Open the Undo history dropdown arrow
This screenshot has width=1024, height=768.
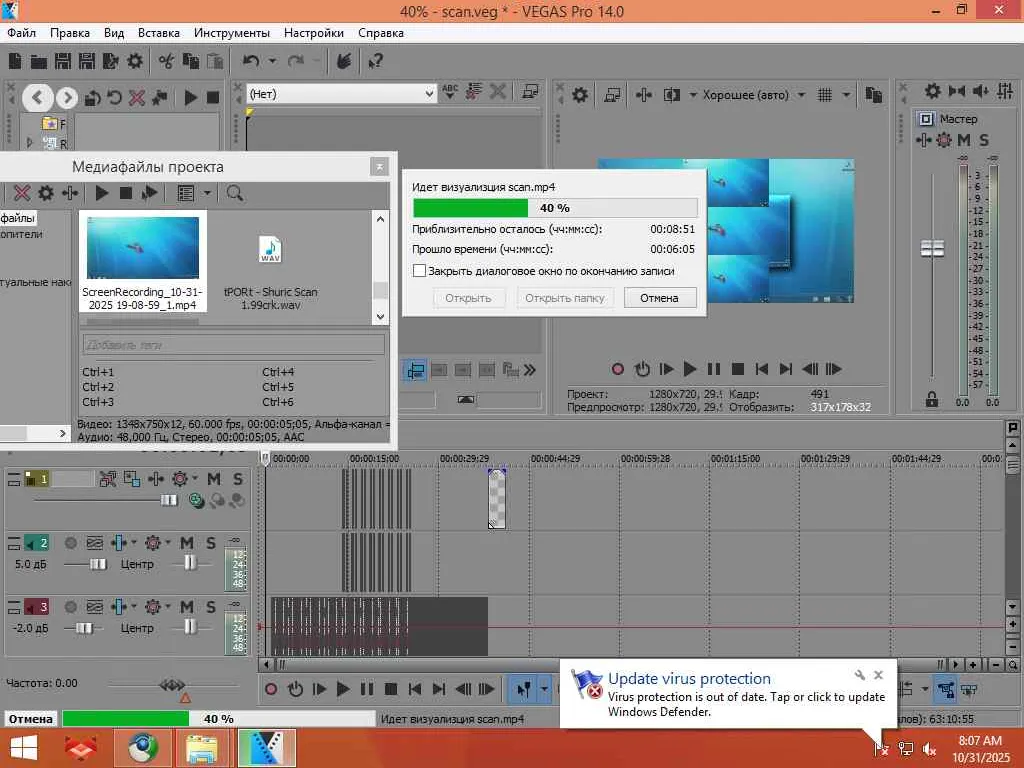click(272, 61)
